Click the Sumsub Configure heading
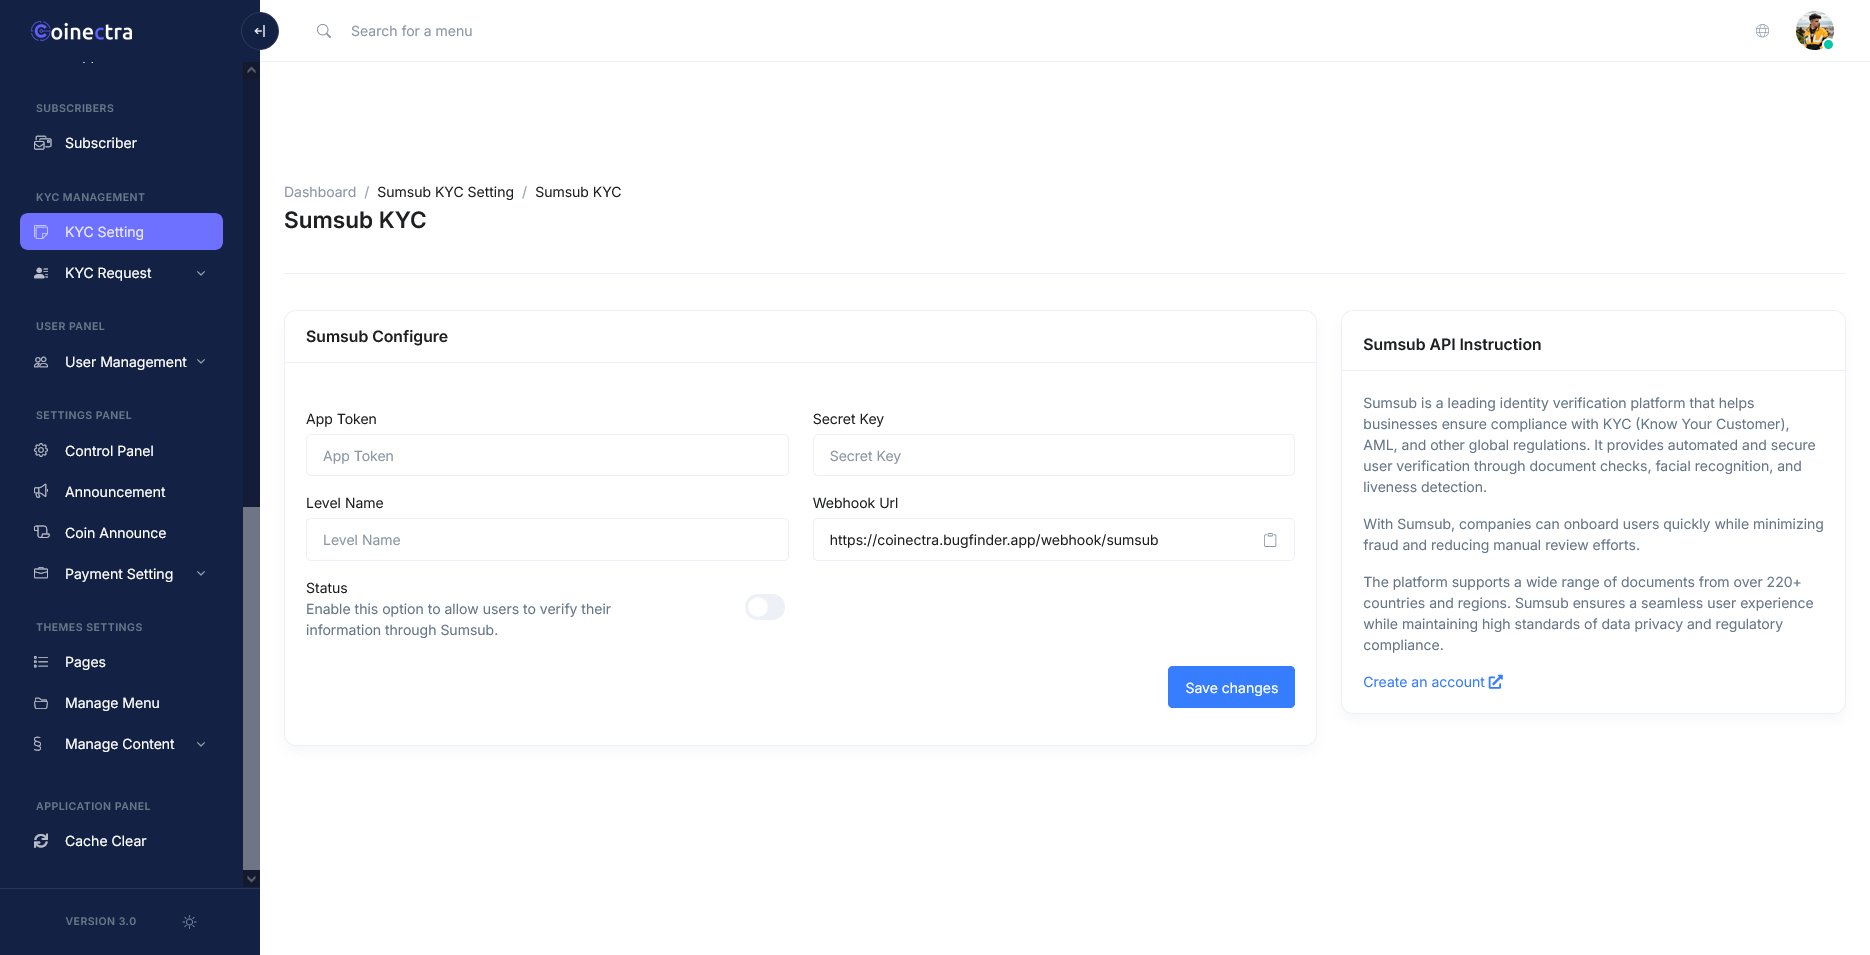This screenshot has width=1870, height=955. coord(377,337)
